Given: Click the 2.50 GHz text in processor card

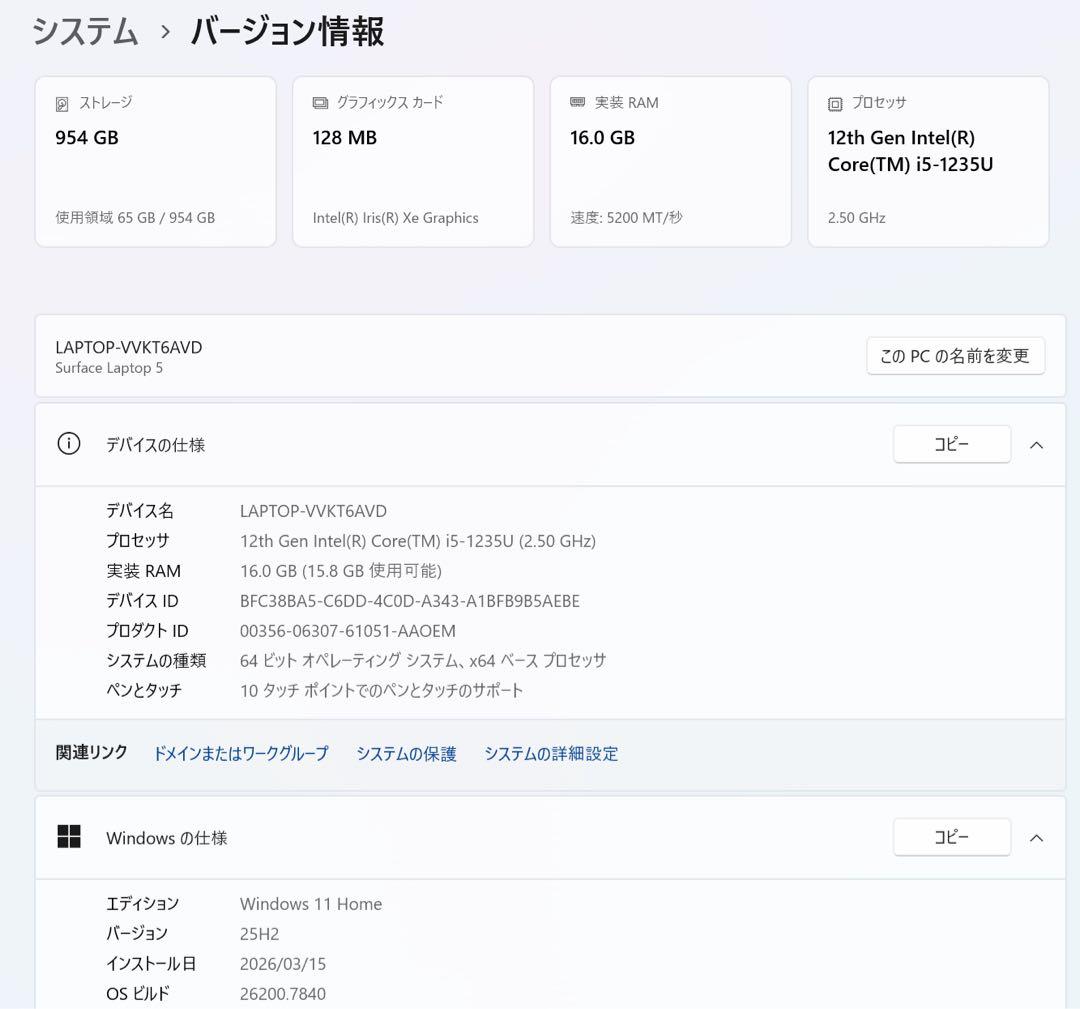Looking at the screenshot, I should 857,218.
